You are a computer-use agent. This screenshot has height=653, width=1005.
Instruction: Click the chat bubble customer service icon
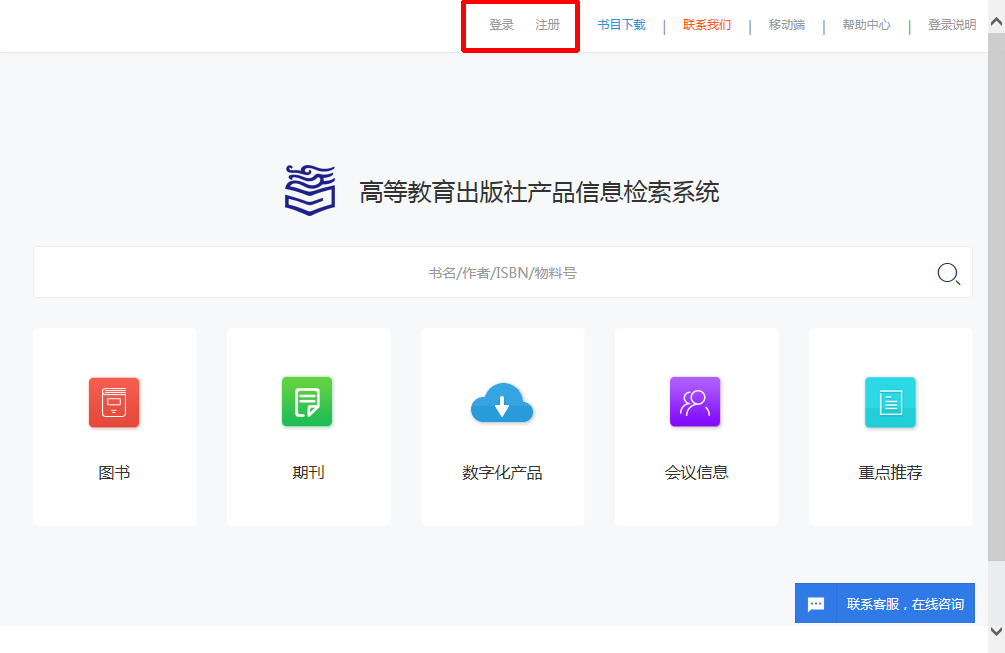[816, 604]
